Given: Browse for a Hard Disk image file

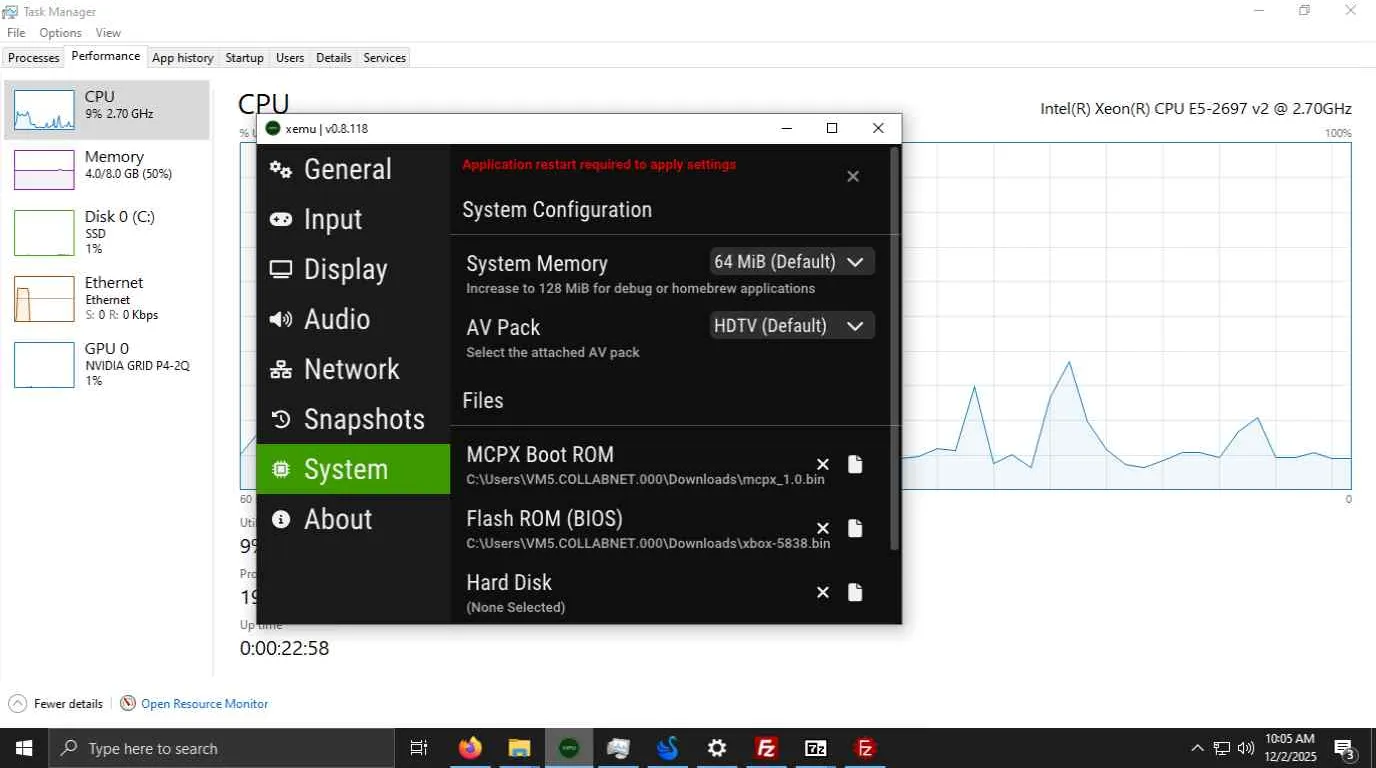Looking at the screenshot, I should (x=855, y=592).
